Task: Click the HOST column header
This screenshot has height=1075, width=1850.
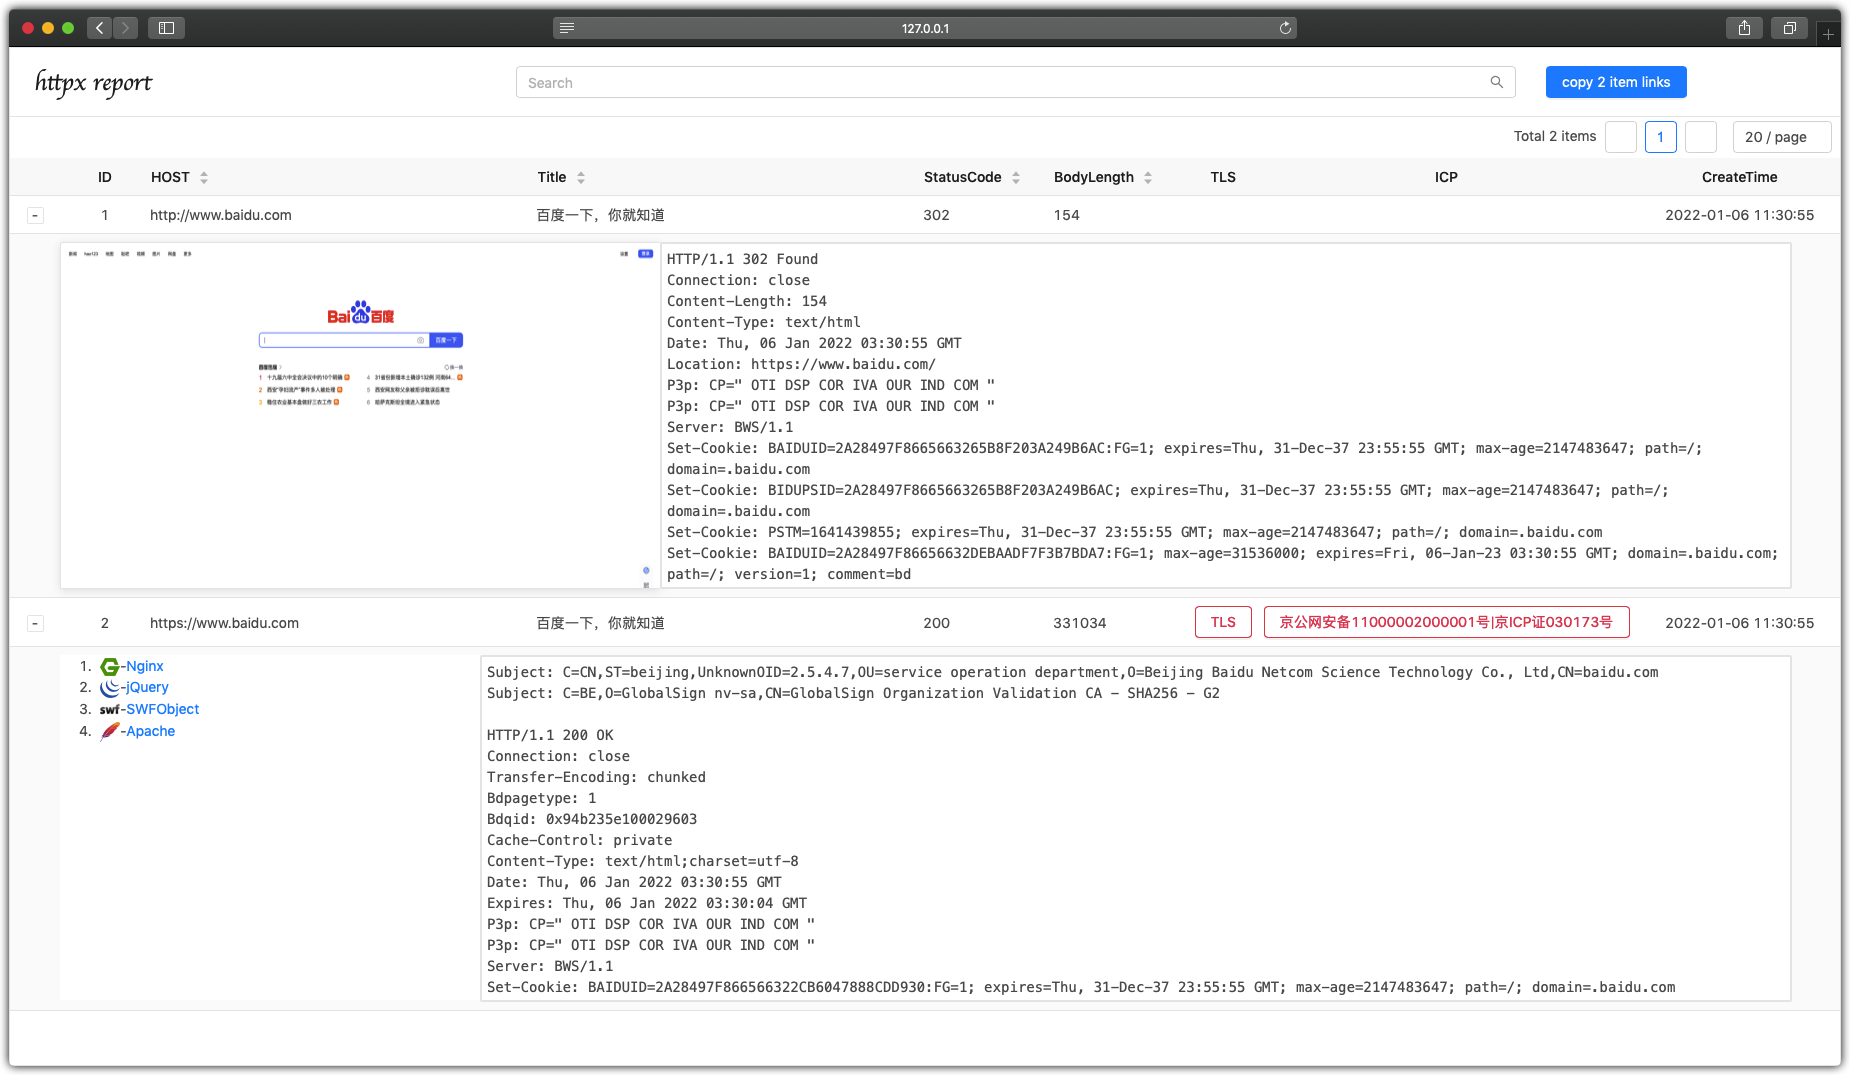Action: click(170, 177)
